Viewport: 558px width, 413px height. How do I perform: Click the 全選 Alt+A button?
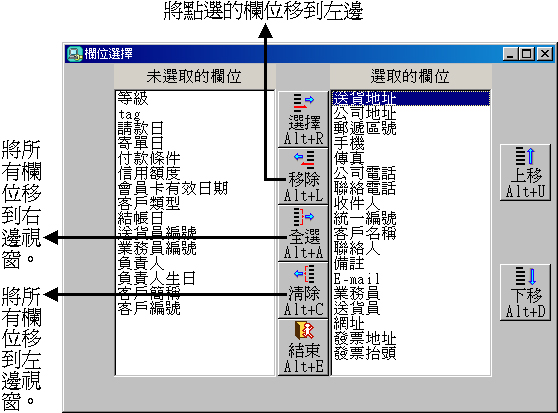[303, 233]
